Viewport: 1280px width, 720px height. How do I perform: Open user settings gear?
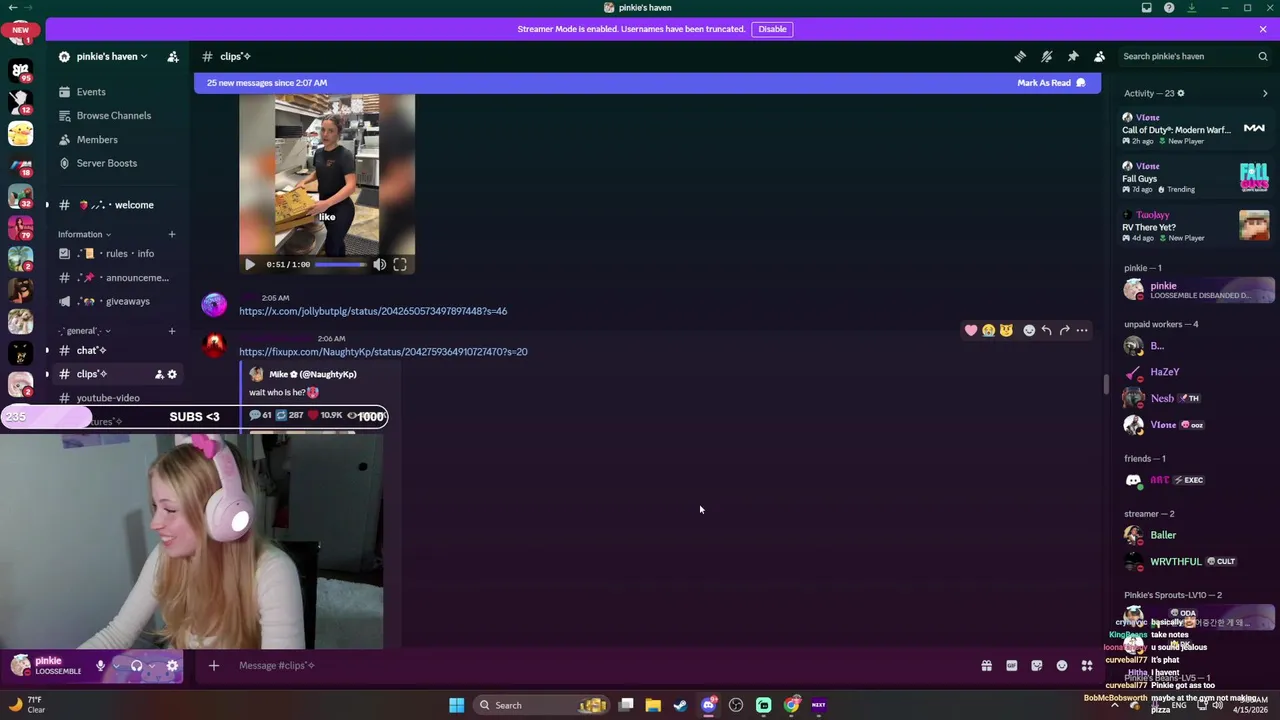(172, 666)
